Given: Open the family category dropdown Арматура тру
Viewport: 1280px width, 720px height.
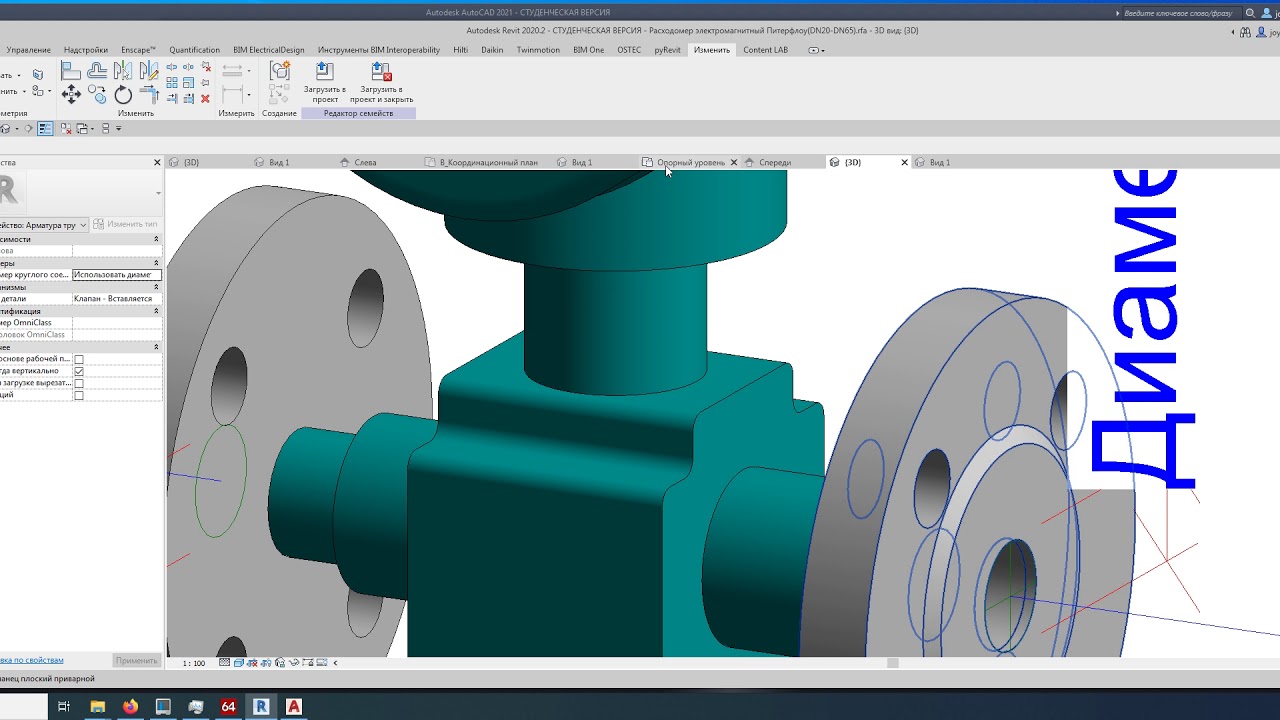Looking at the screenshot, I should point(44,225).
